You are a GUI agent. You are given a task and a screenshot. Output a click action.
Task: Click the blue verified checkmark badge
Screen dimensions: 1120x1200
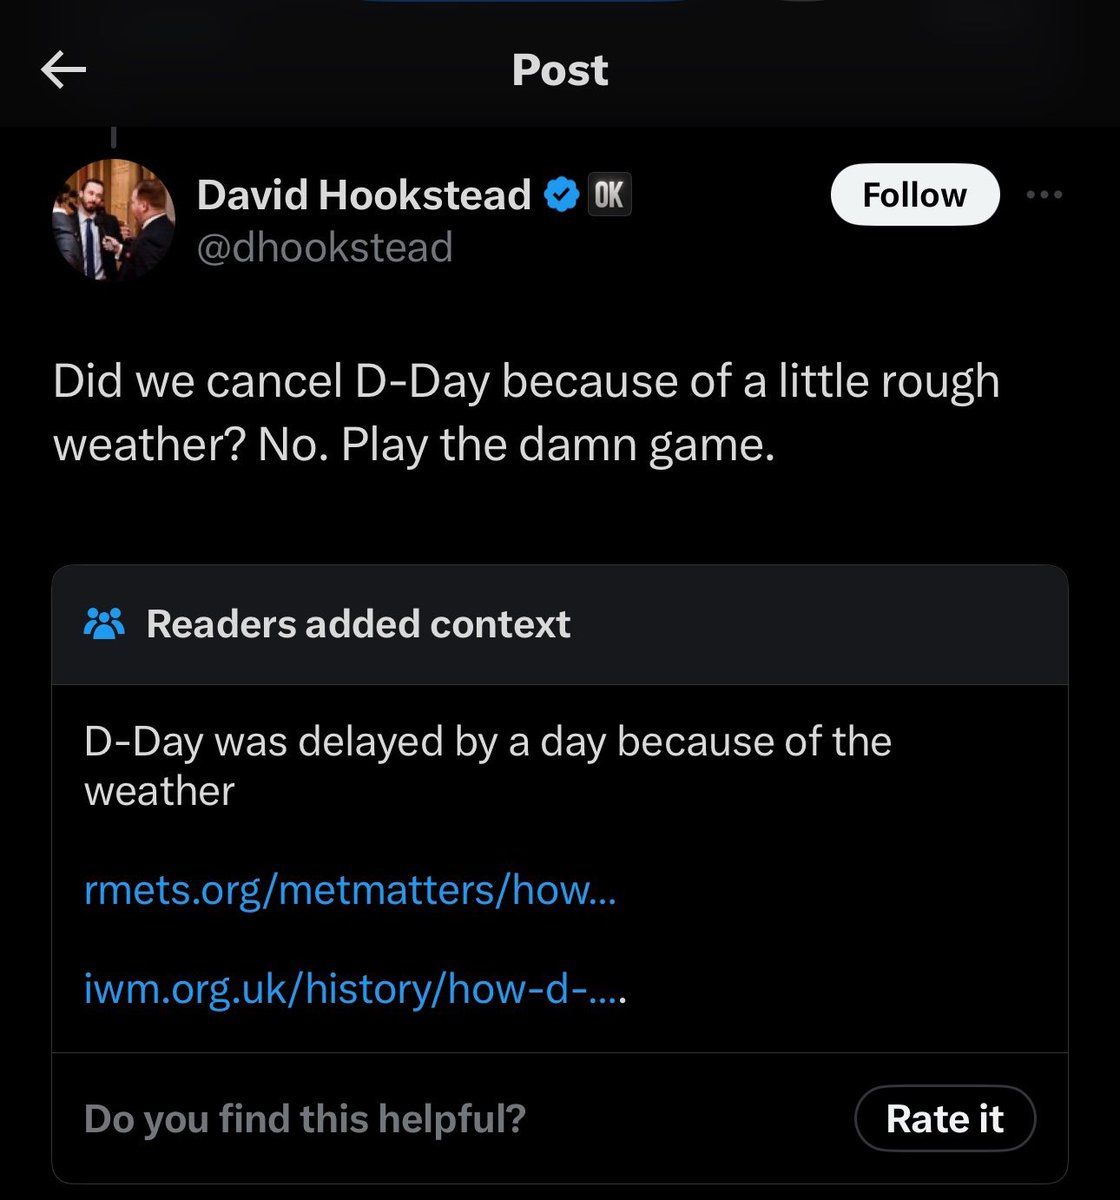(561, 195)
